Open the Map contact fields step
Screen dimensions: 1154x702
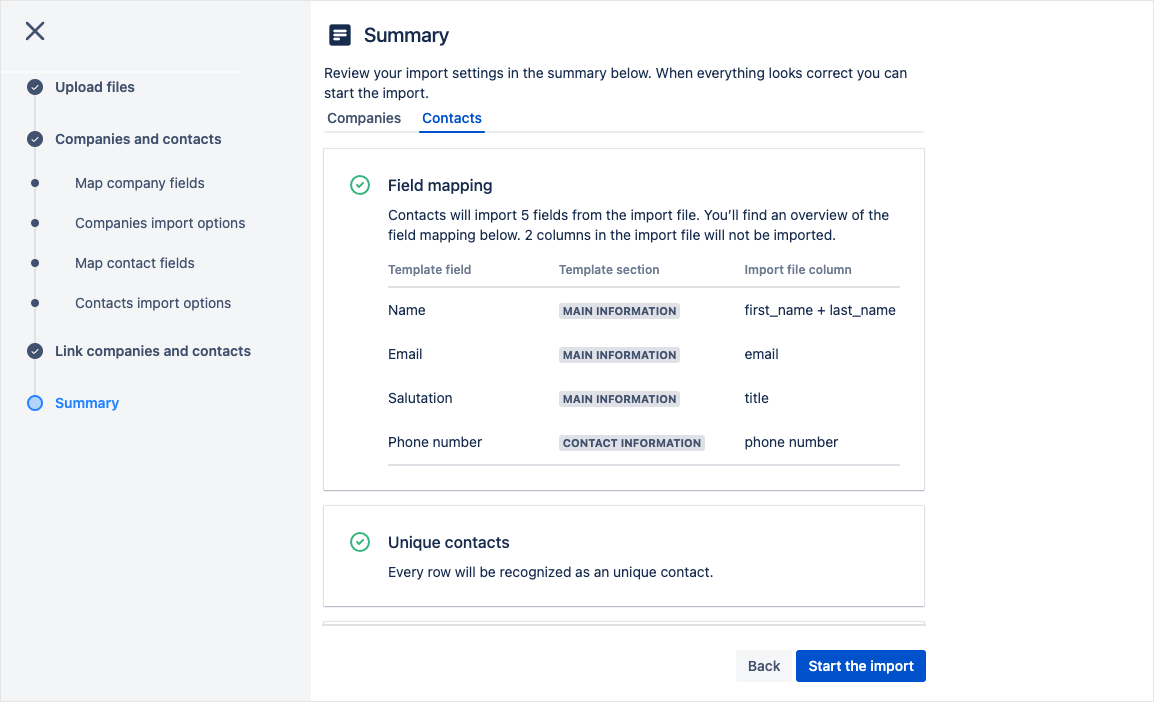(x=134, y=263)
